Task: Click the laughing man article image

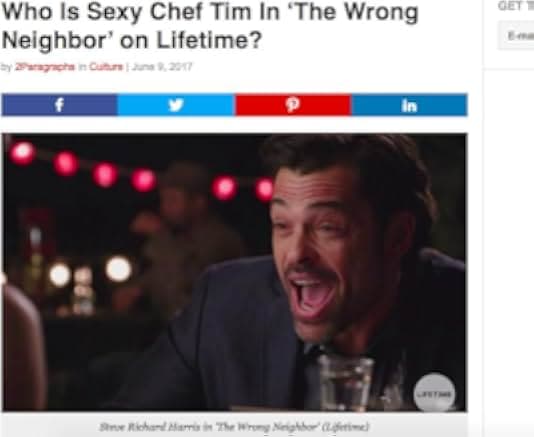Action: click(235, 272)
